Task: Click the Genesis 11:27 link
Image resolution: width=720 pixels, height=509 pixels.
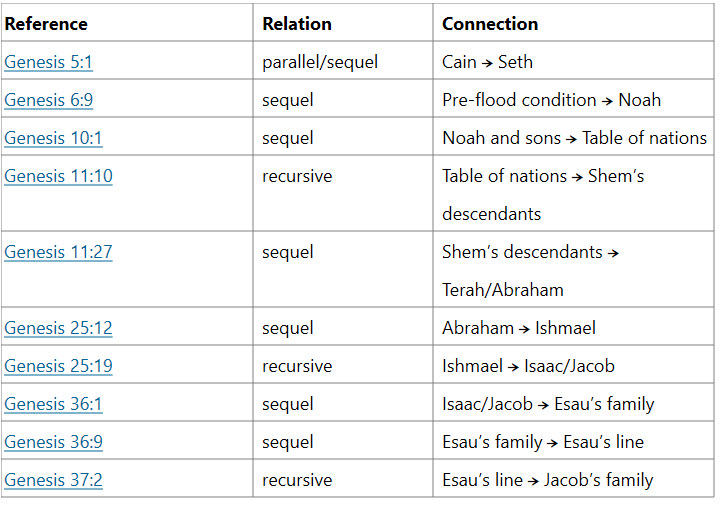Action: [x=58, y=252]
